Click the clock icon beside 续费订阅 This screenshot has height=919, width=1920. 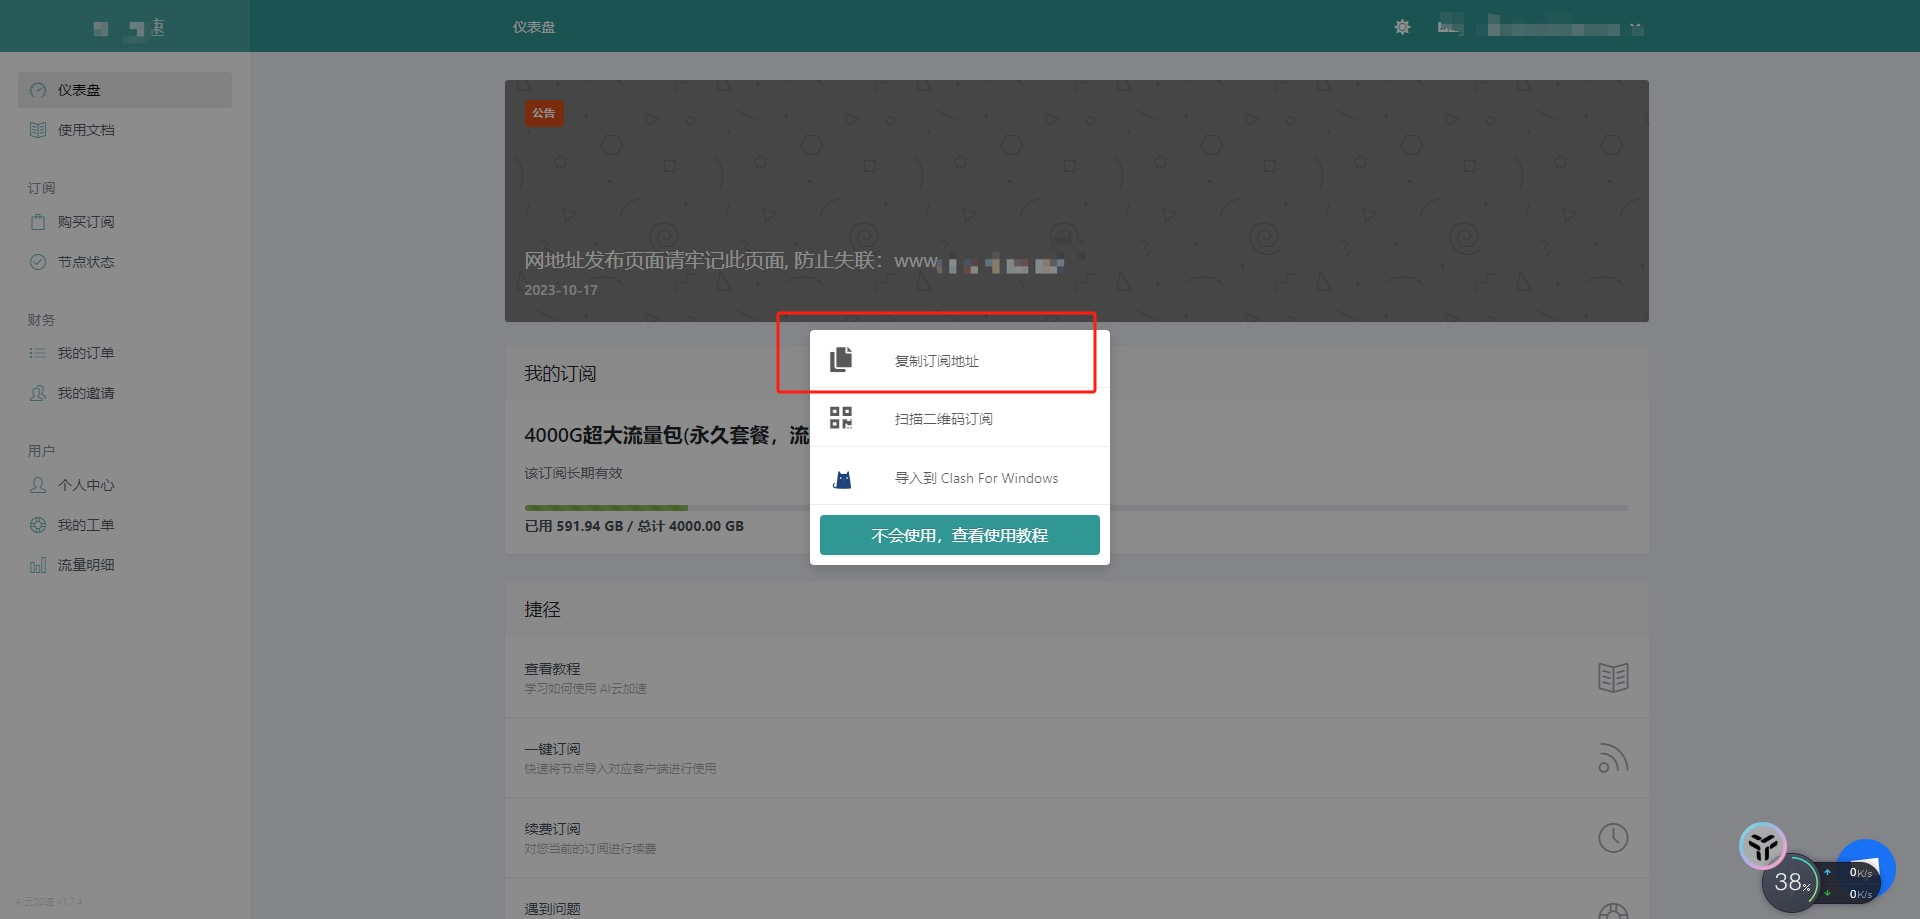1612,838
